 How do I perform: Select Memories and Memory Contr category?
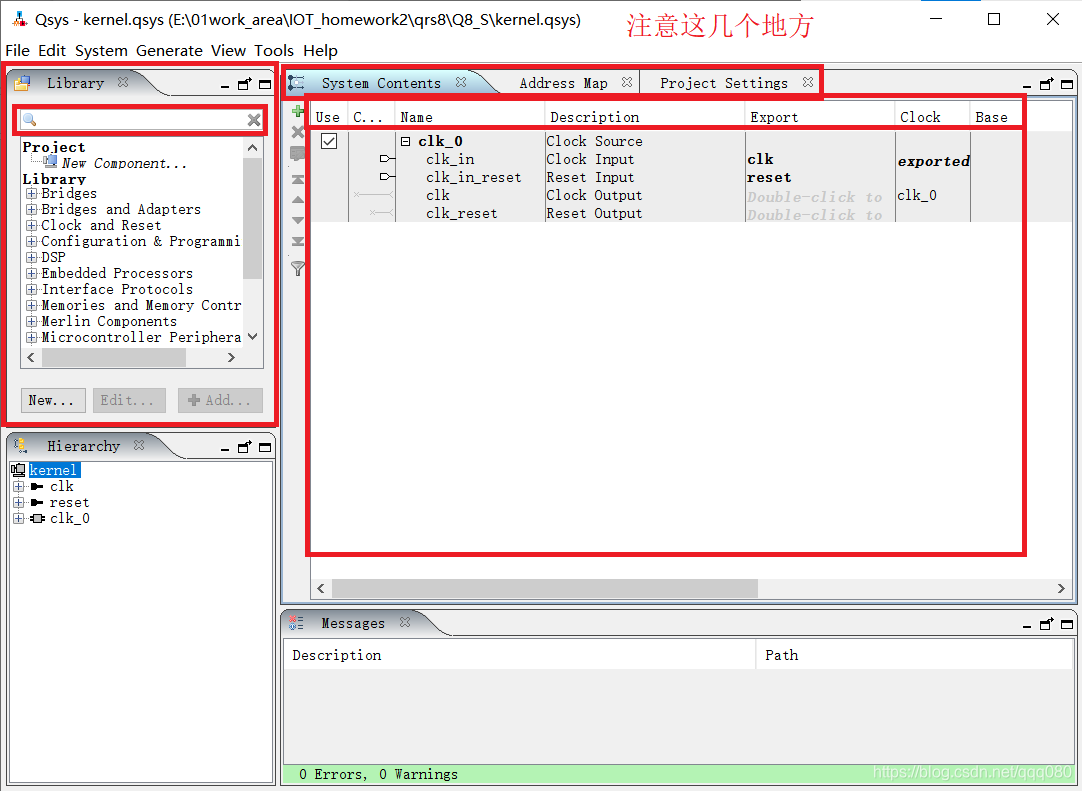(x=141, y=305)
